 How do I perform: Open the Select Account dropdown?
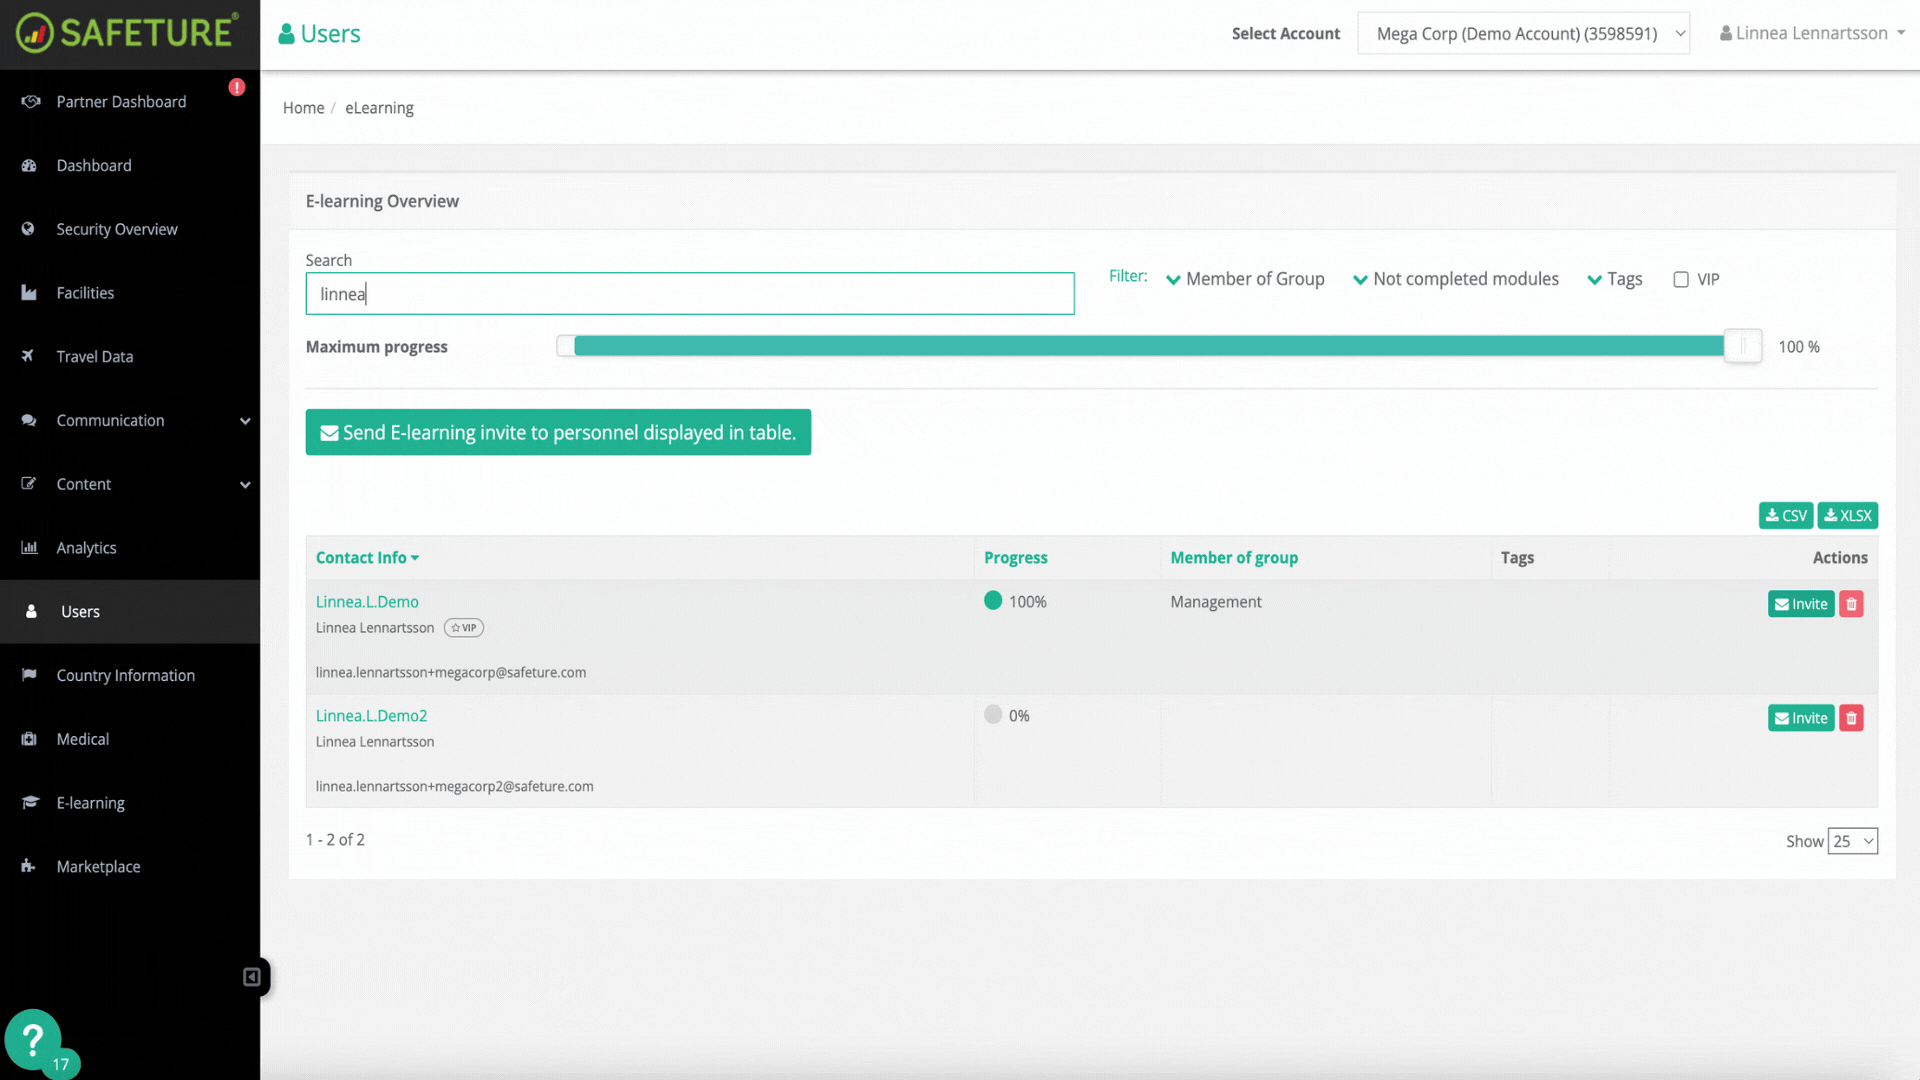click(x=1522, y=32)
